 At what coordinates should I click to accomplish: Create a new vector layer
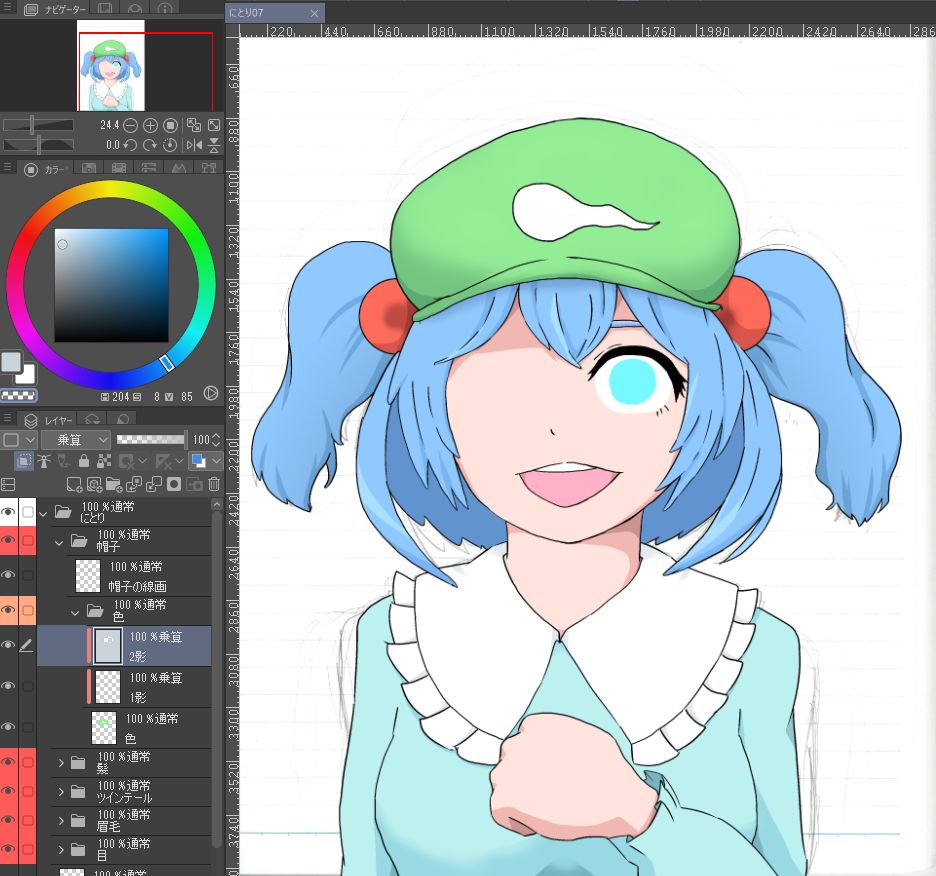click(x=94, y=484)
